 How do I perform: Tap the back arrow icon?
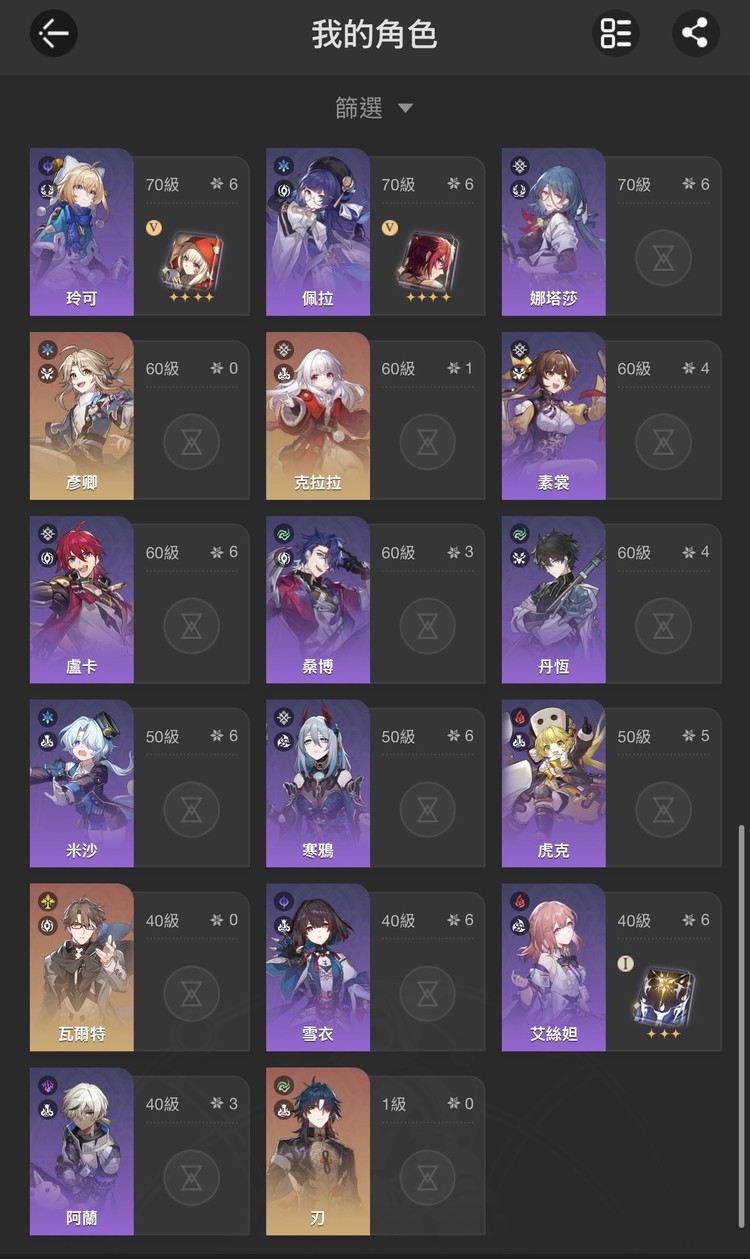(53, 34)
